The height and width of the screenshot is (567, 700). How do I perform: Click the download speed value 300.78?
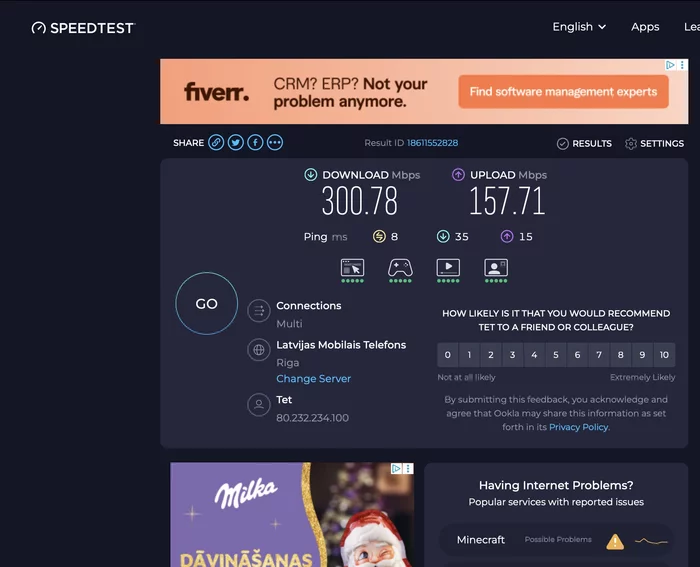click(x=359, y=201)
